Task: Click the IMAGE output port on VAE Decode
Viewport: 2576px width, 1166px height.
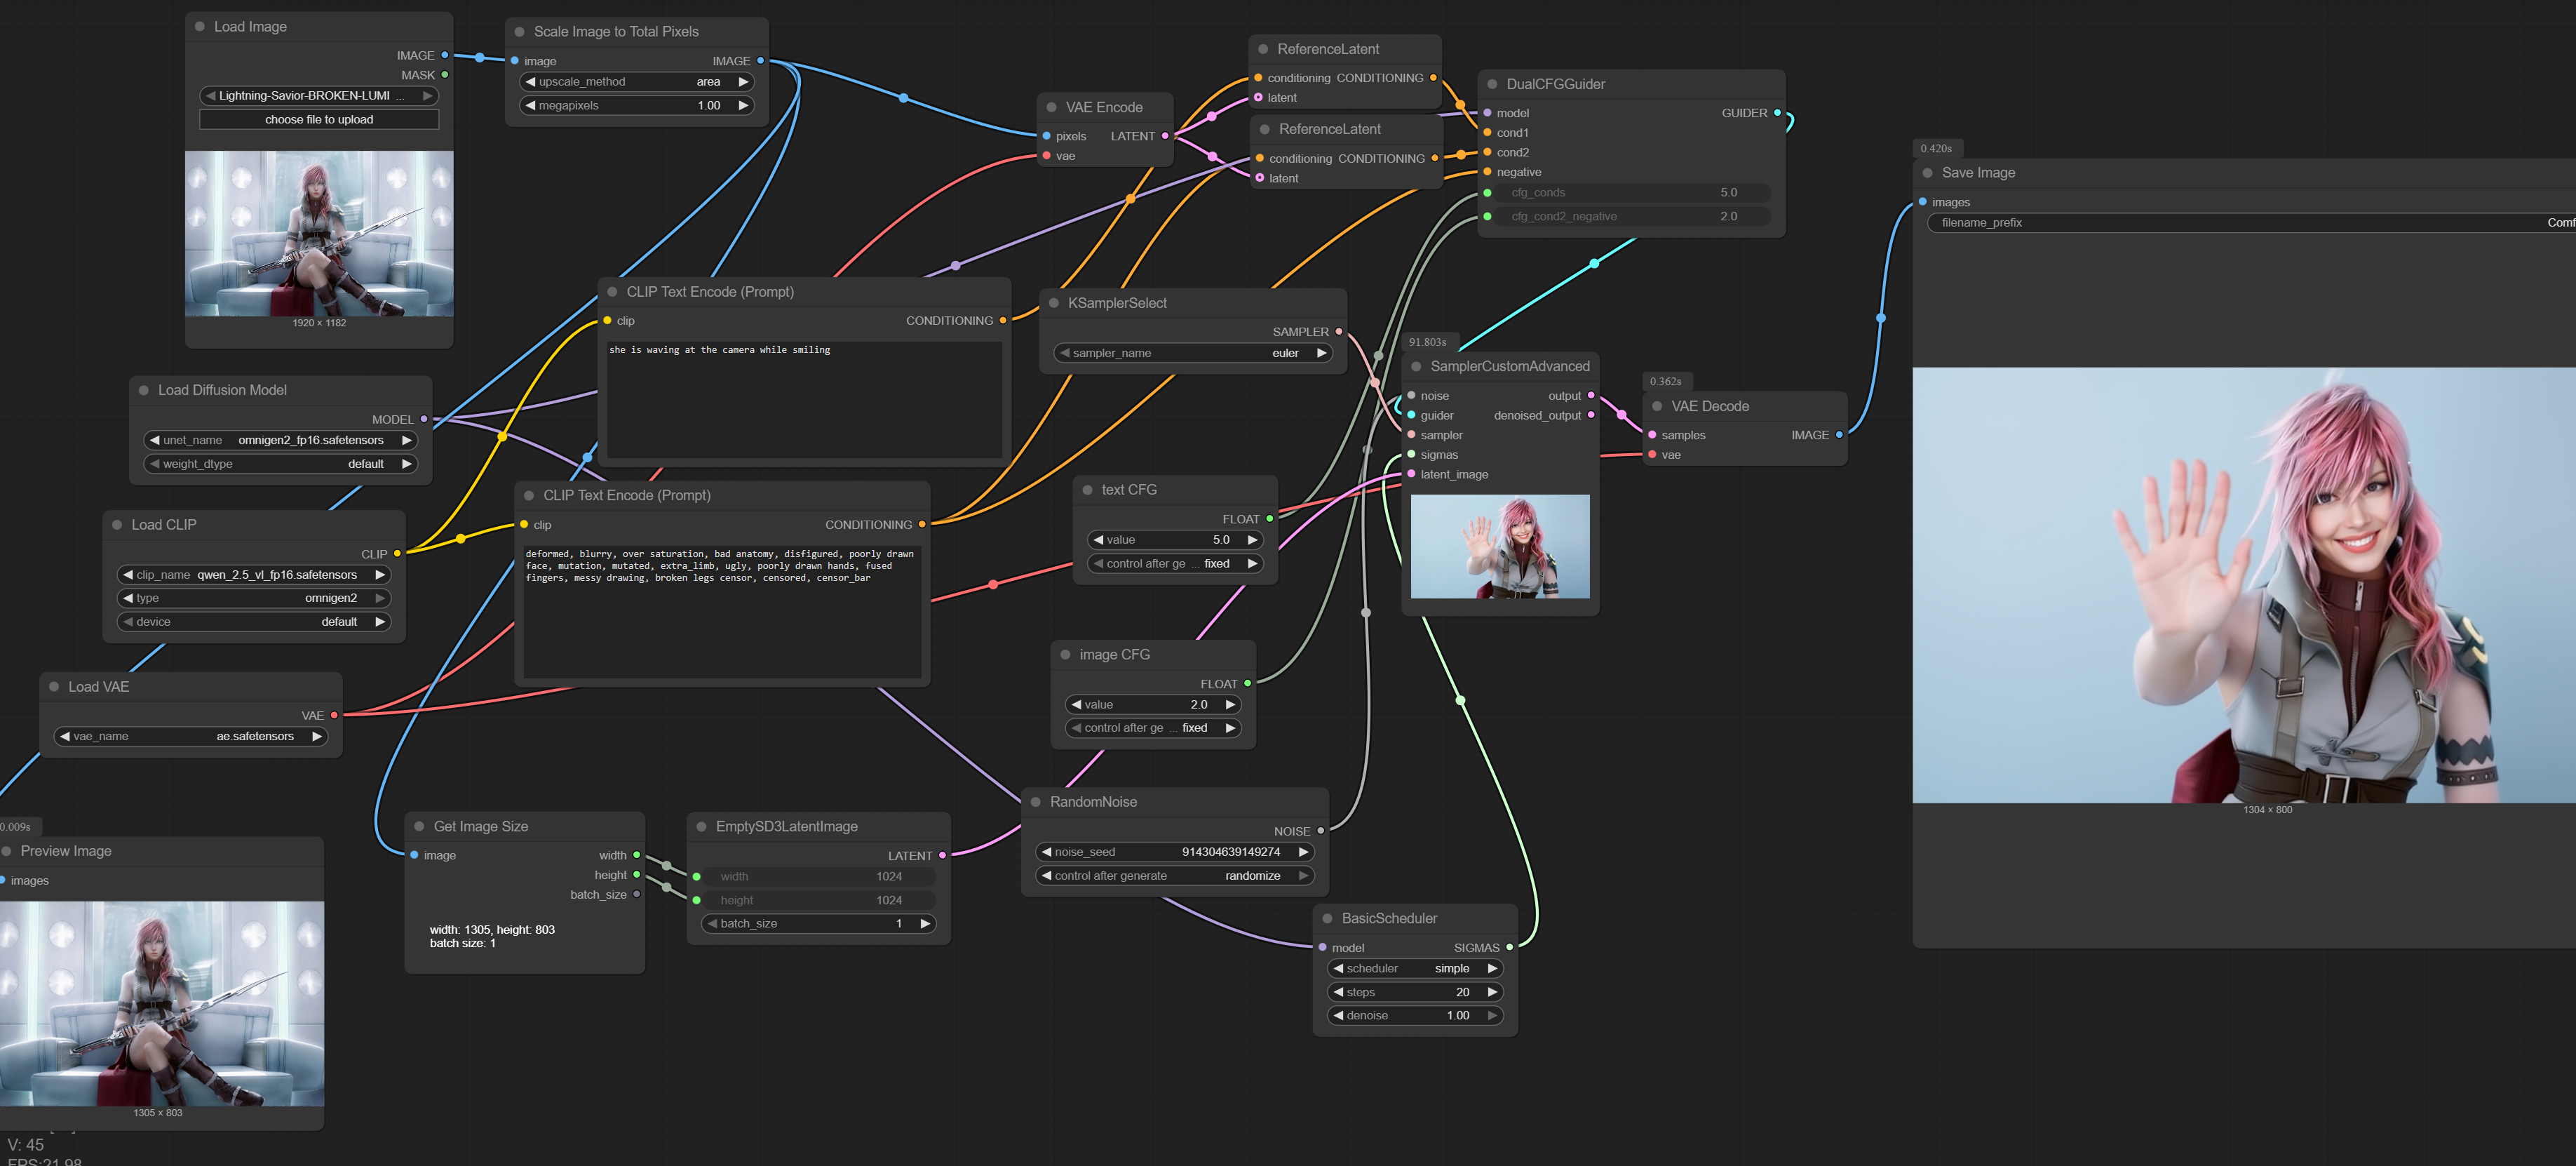Action: click(1839, 435)
